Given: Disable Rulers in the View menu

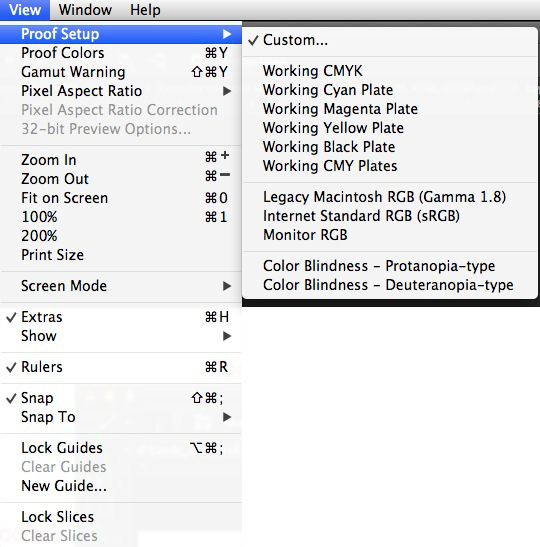Looking at the screenshot, I should click(121, 367).
